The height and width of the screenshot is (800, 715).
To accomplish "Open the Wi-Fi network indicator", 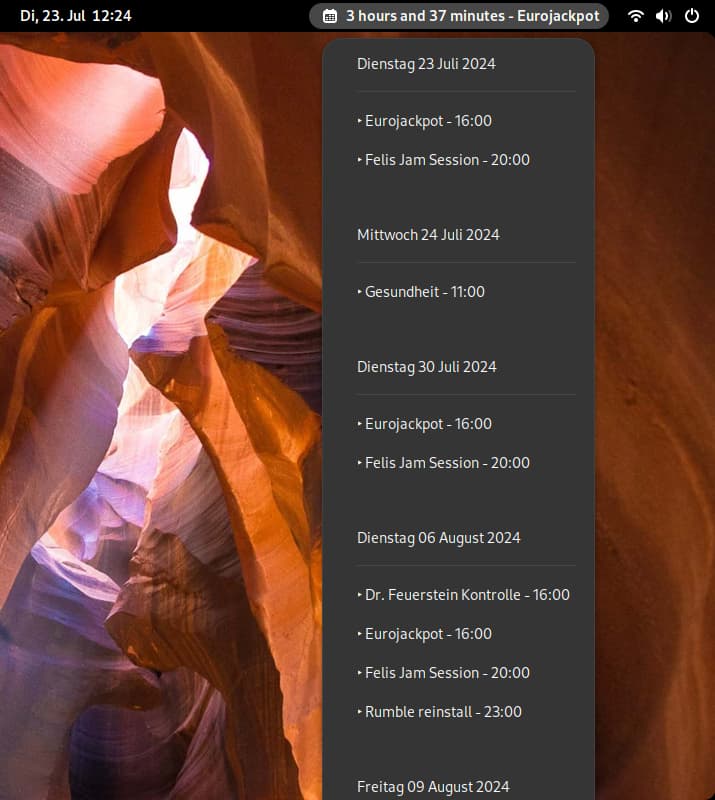I will [635, 16].
